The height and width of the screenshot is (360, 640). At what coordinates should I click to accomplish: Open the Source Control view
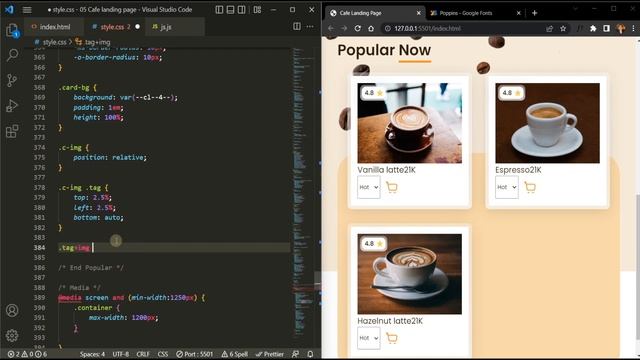point(12,80)
